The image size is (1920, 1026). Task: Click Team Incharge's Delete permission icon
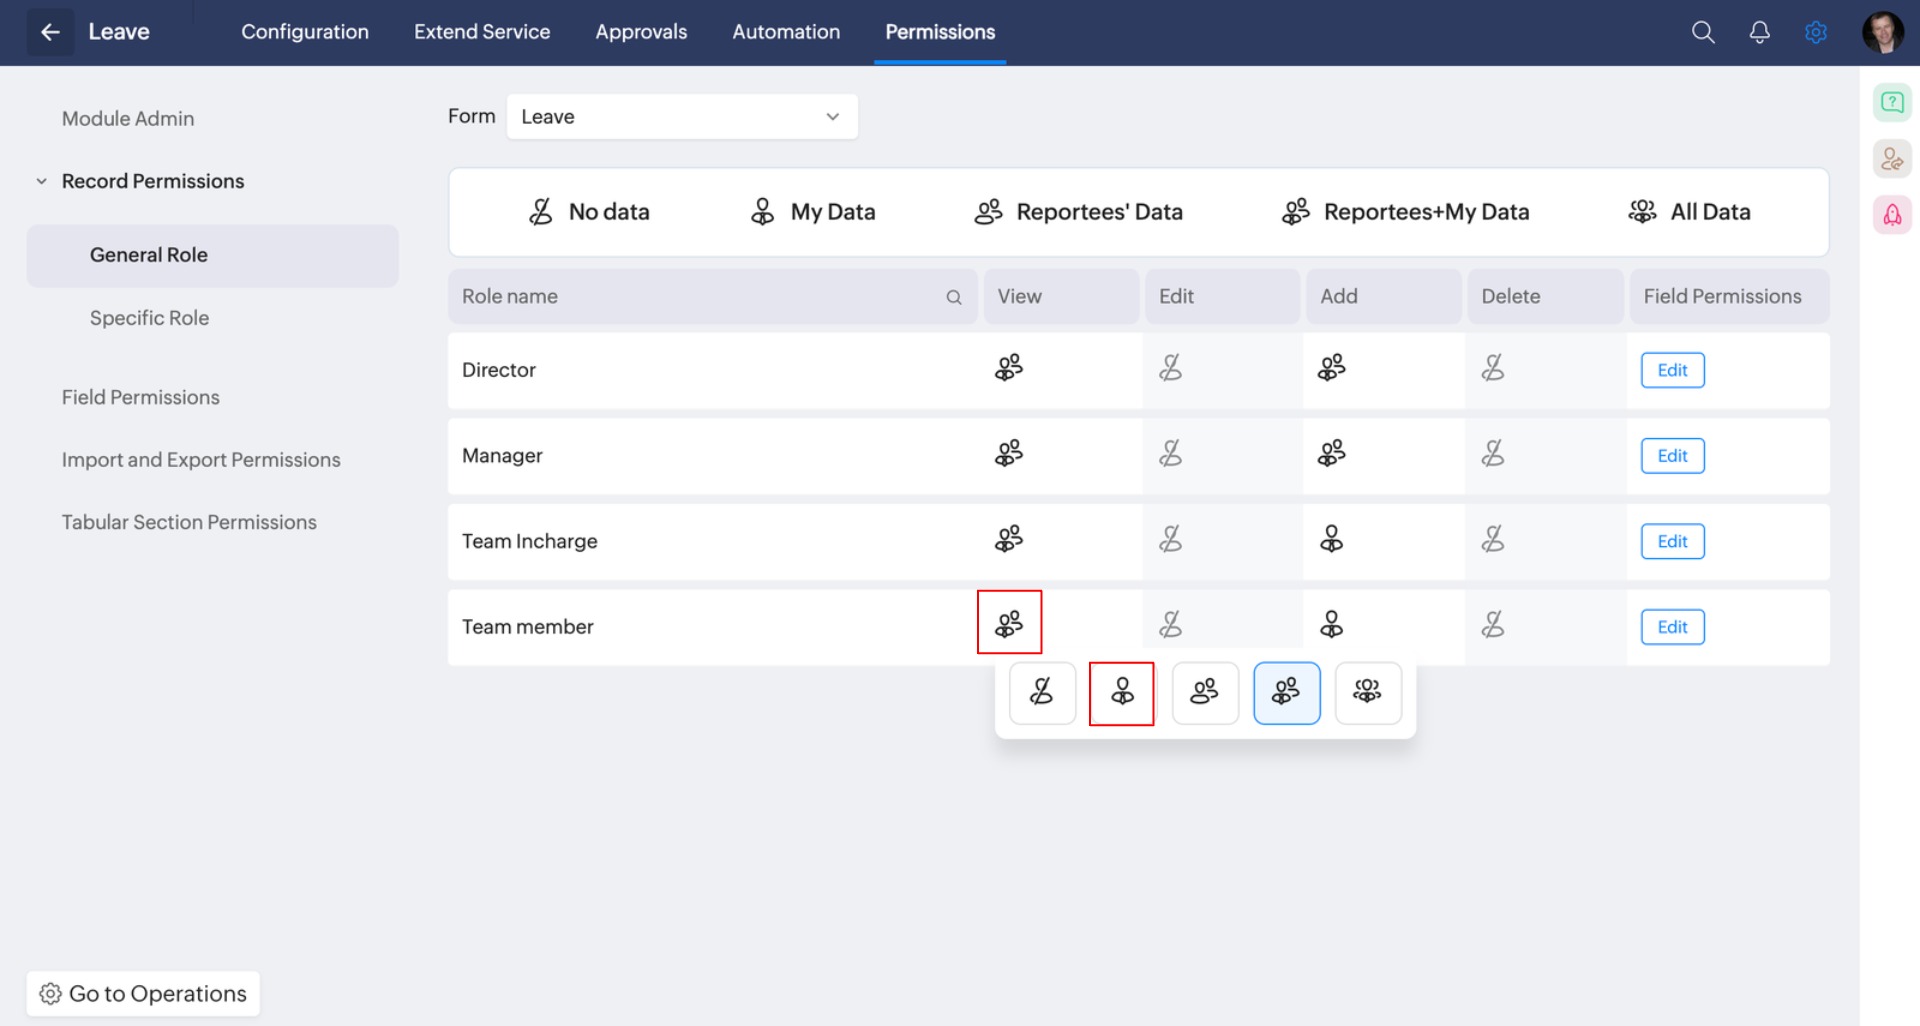[1492, 540]
